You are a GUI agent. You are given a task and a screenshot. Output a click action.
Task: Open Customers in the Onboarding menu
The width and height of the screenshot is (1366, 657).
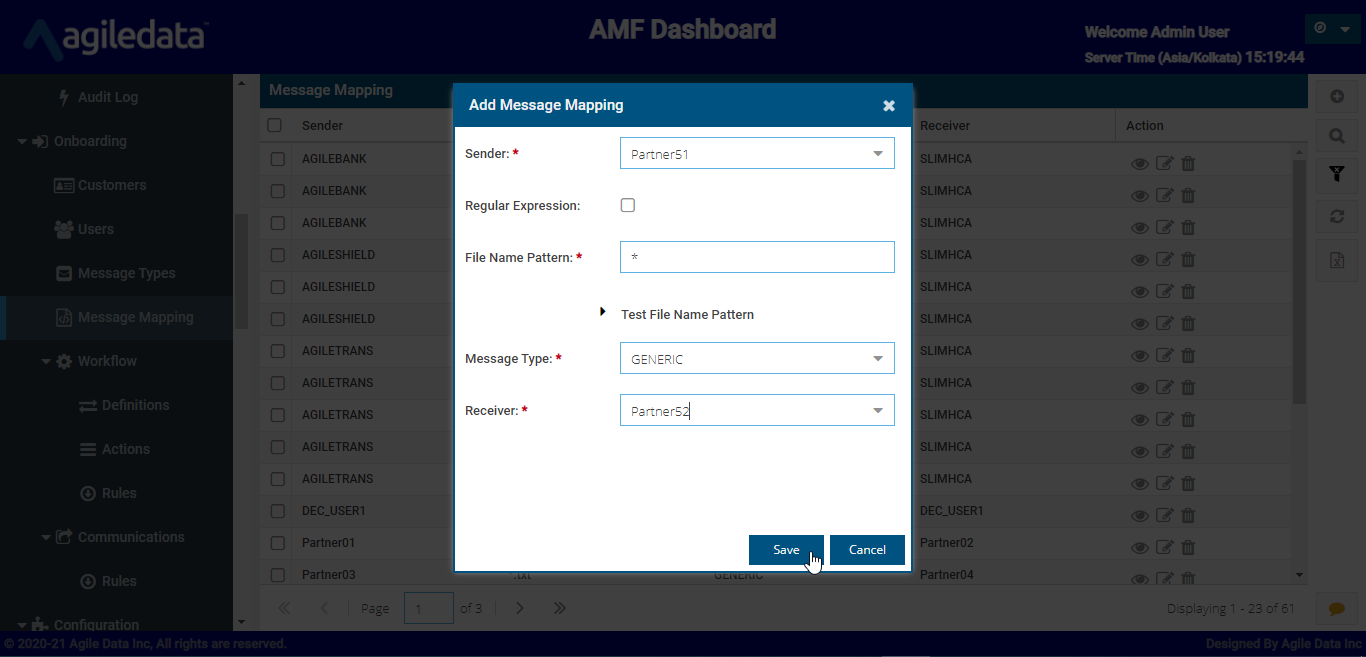tap(111, 185)
